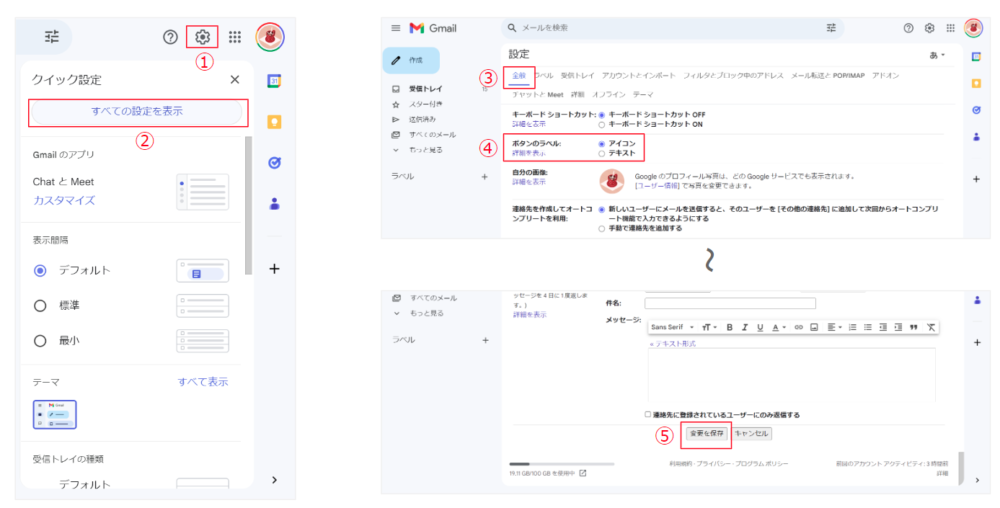Select the 最小 display density radio

click(40, 341)
